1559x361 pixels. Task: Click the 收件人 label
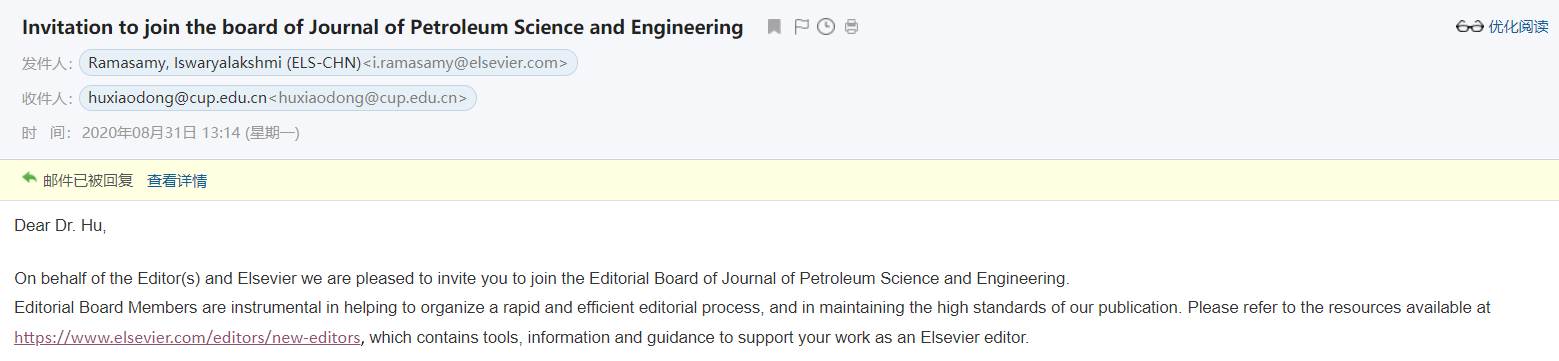(48, 99)
